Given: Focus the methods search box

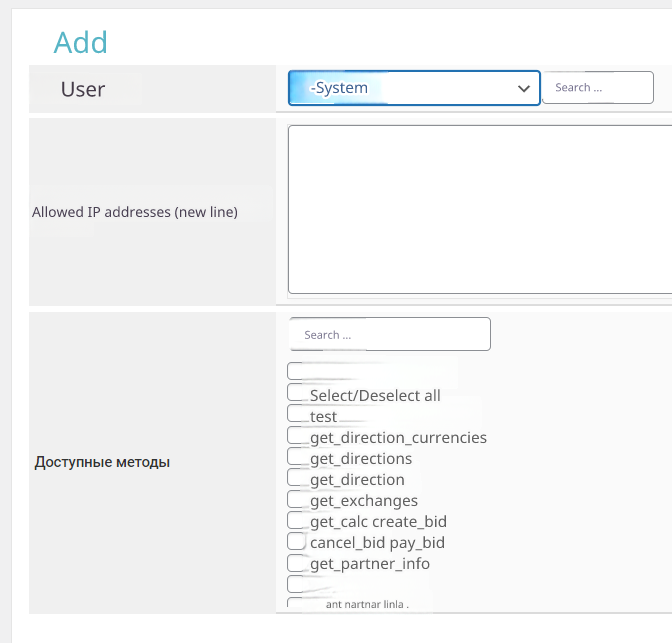Looking at the screenshot, I should [x=390, y=334].
